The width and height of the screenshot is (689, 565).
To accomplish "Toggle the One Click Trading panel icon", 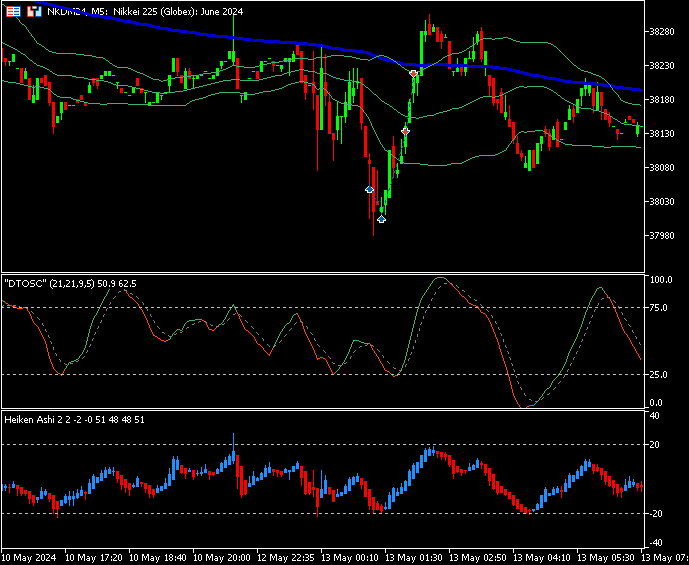I will tap(34, 12).
